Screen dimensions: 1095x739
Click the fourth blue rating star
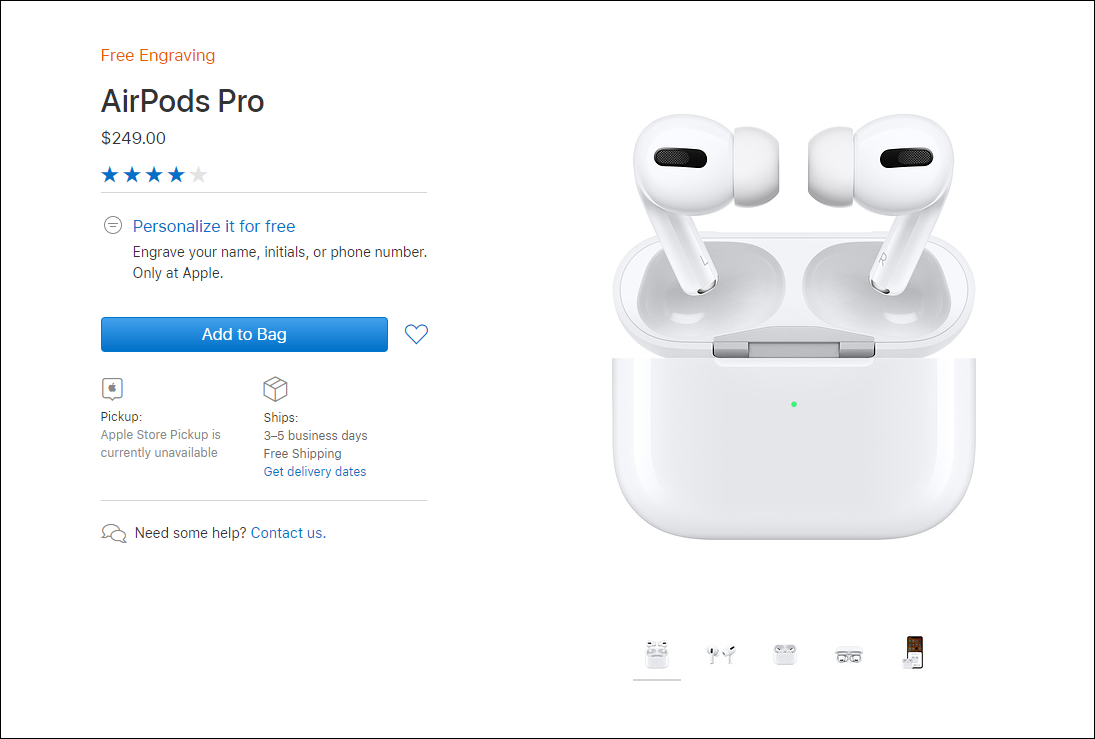click(x=177, y=175)
